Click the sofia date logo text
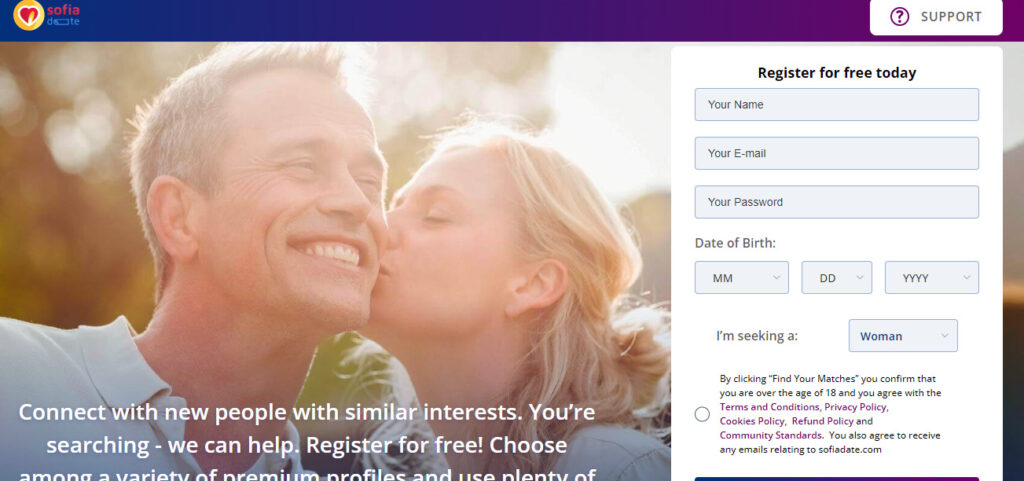The image size is (1024, 481). (63, 15)
